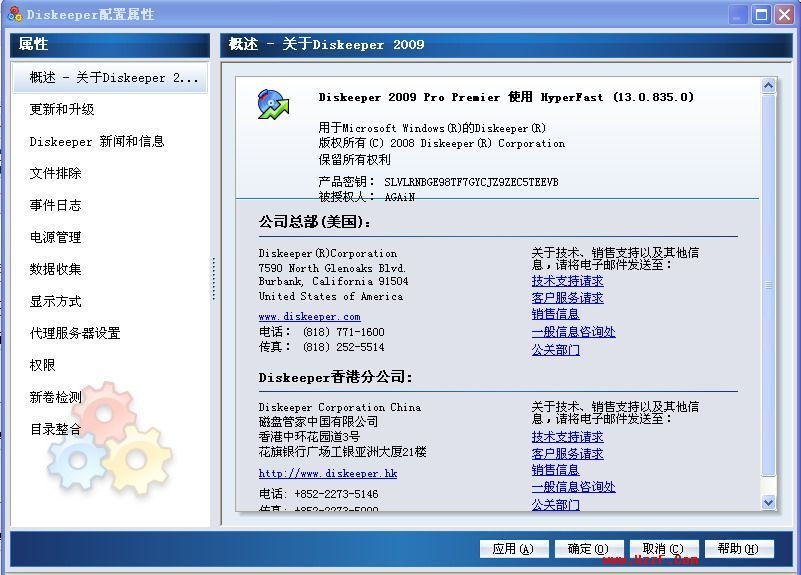Select 权限 in the sidebar

click(x=42, y=365)
